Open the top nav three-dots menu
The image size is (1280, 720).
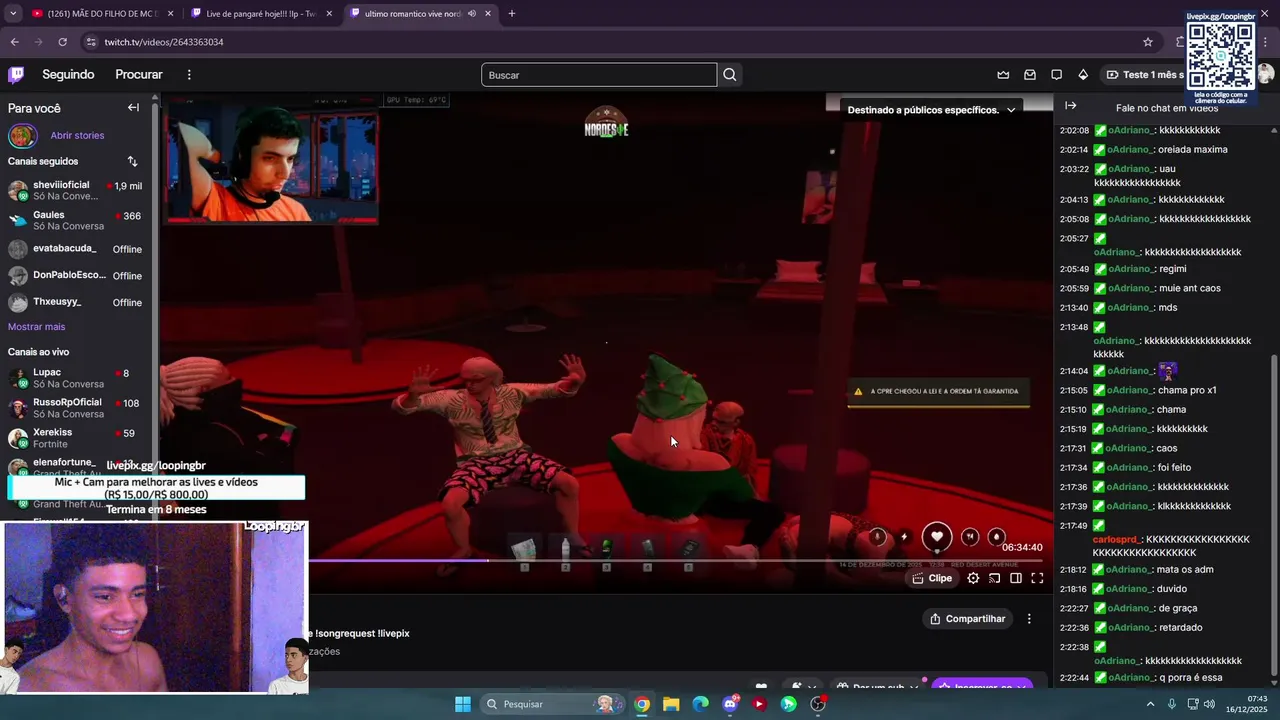[x=189, y=75]
